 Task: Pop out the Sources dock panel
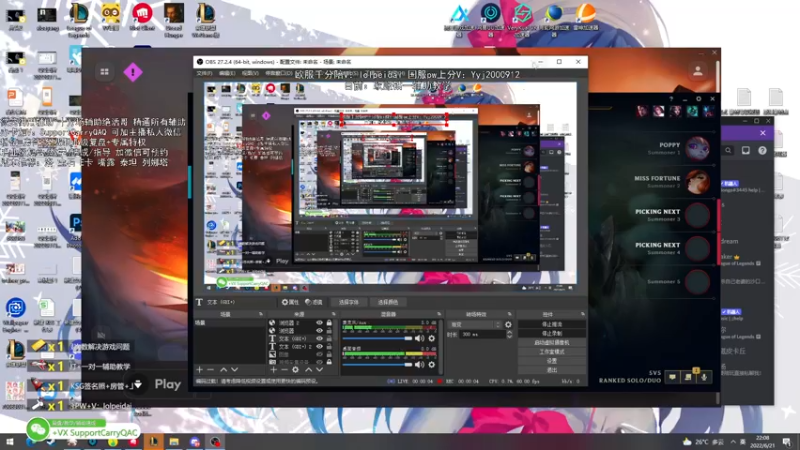pos(334,314)
